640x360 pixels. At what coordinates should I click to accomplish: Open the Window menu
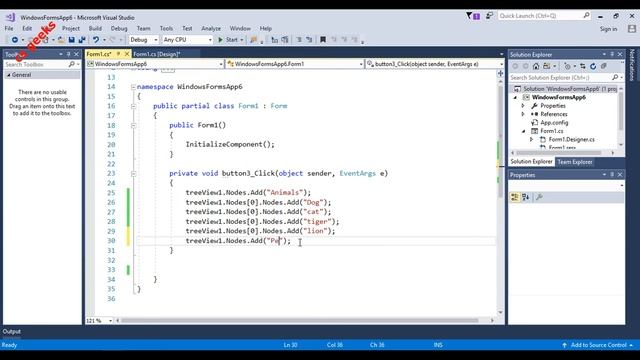point(240,29)
